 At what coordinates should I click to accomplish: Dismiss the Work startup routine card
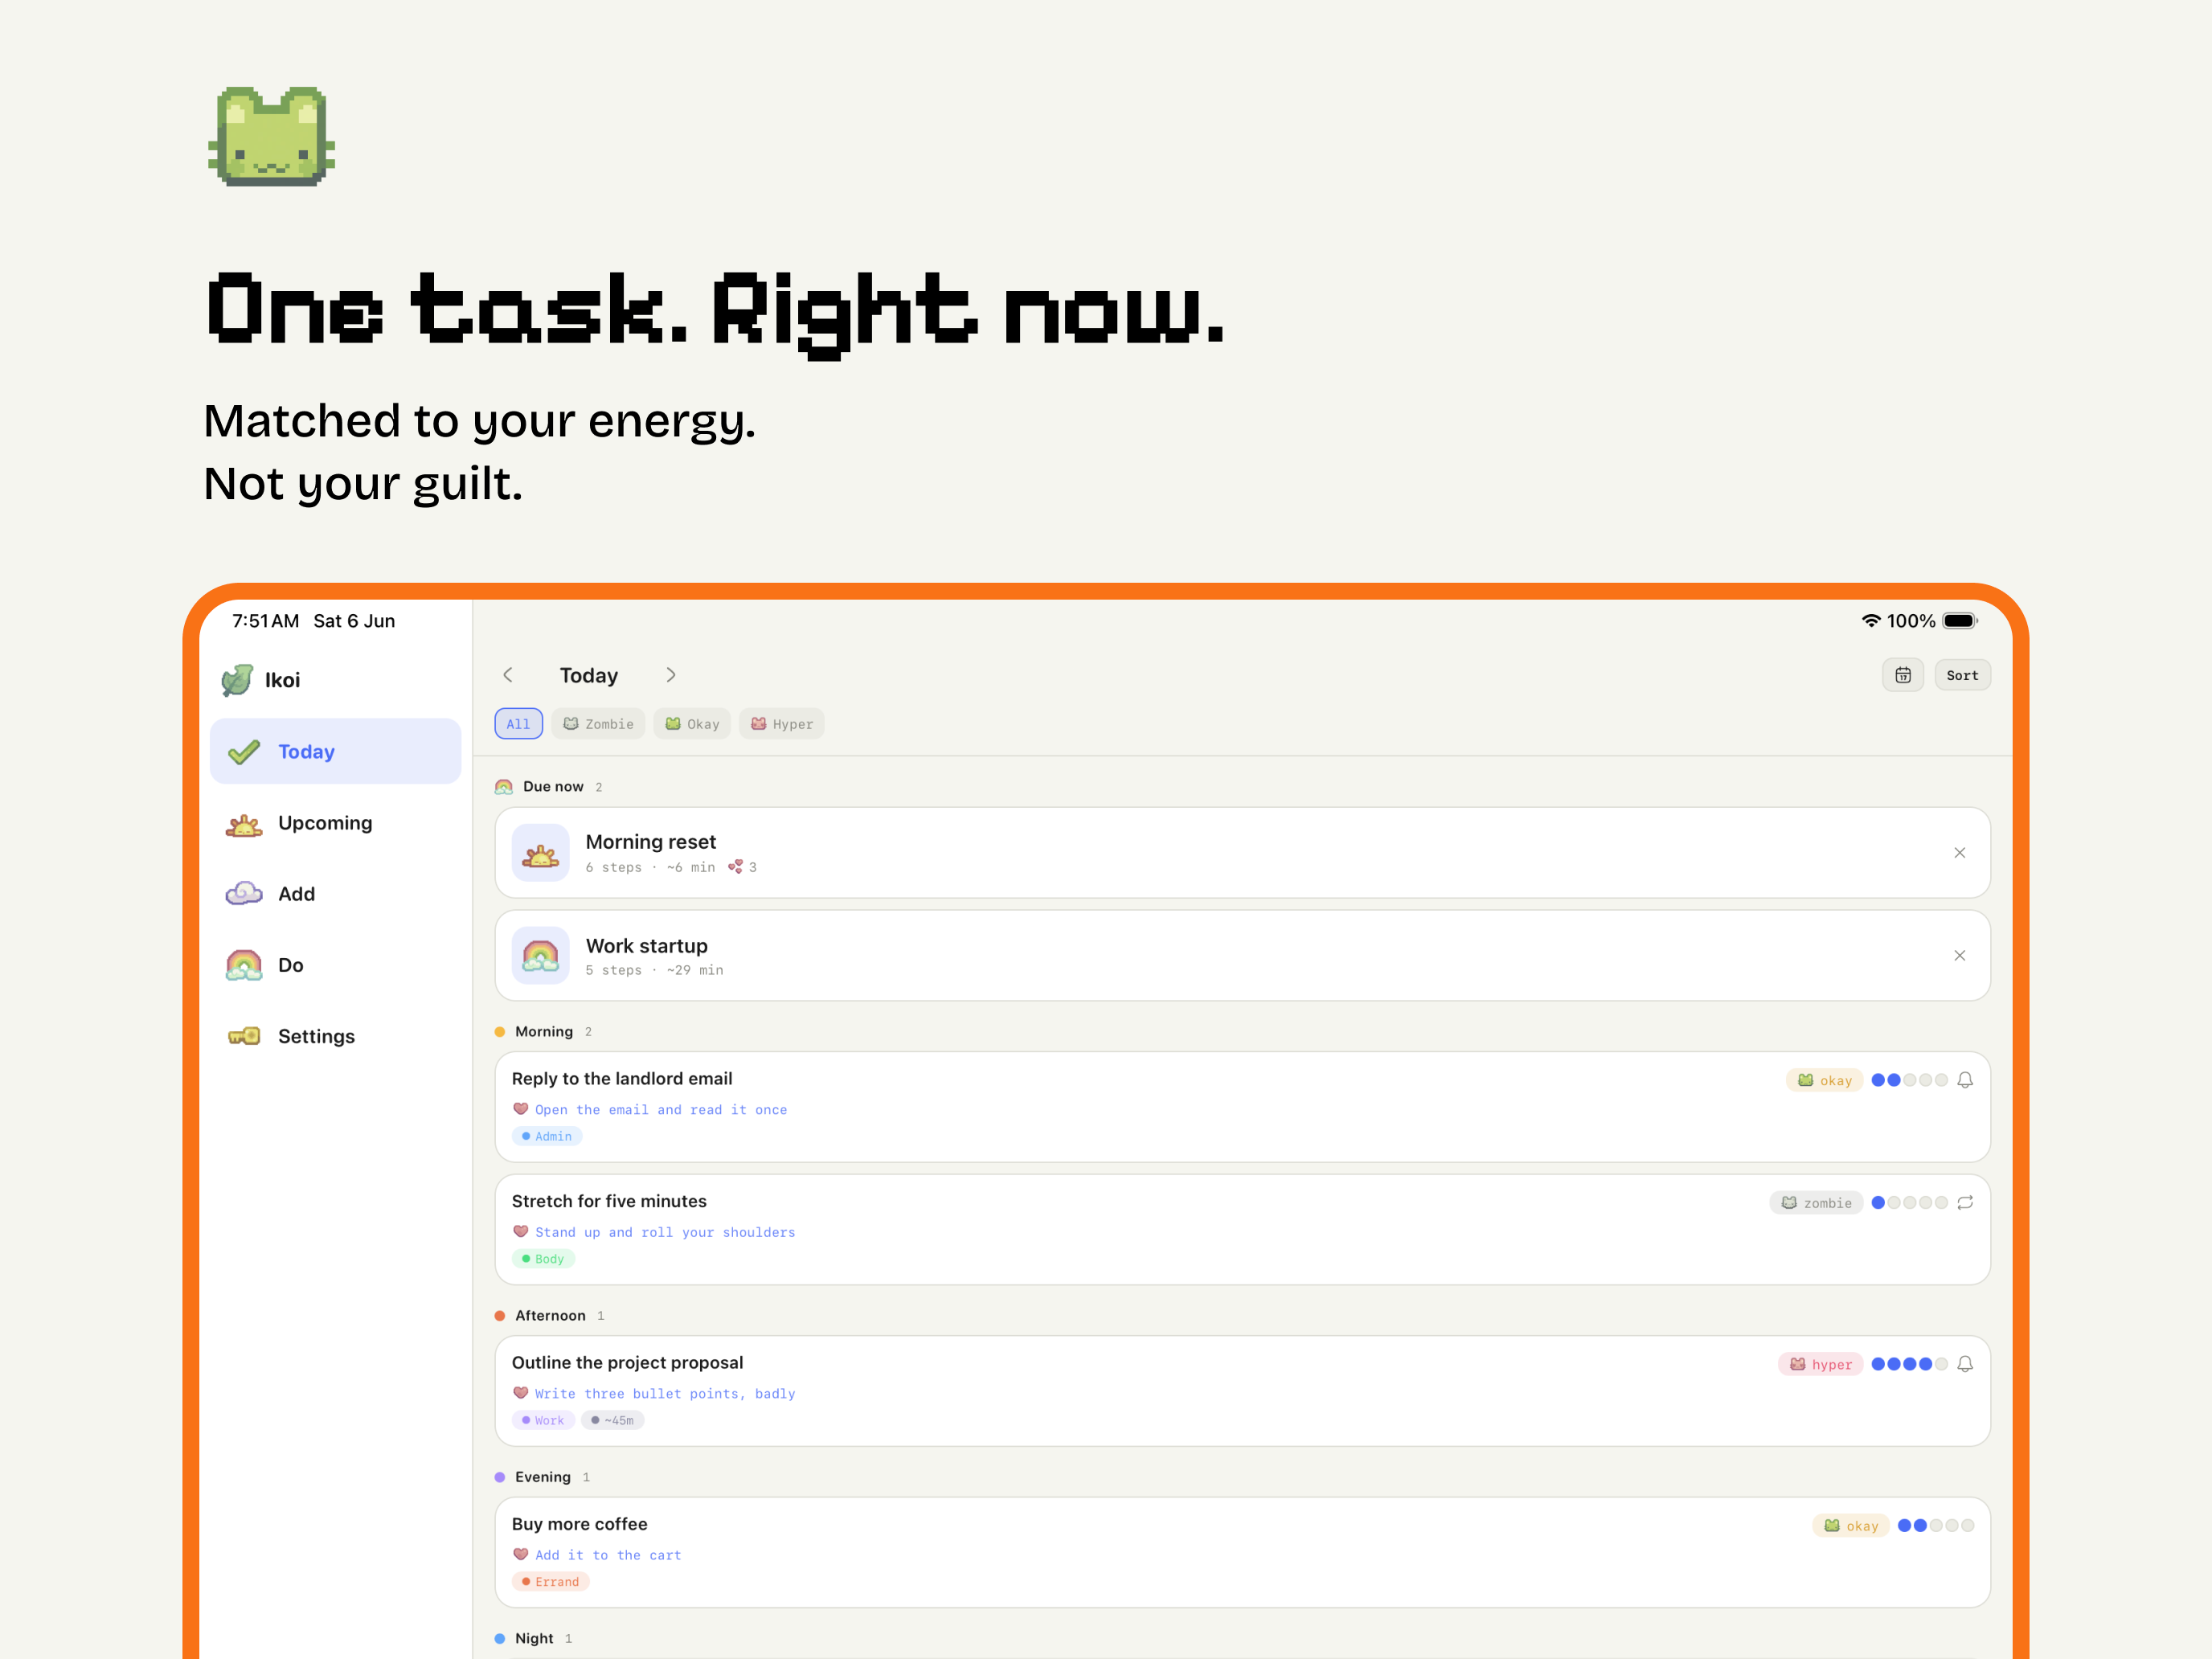coord(1959,956)
